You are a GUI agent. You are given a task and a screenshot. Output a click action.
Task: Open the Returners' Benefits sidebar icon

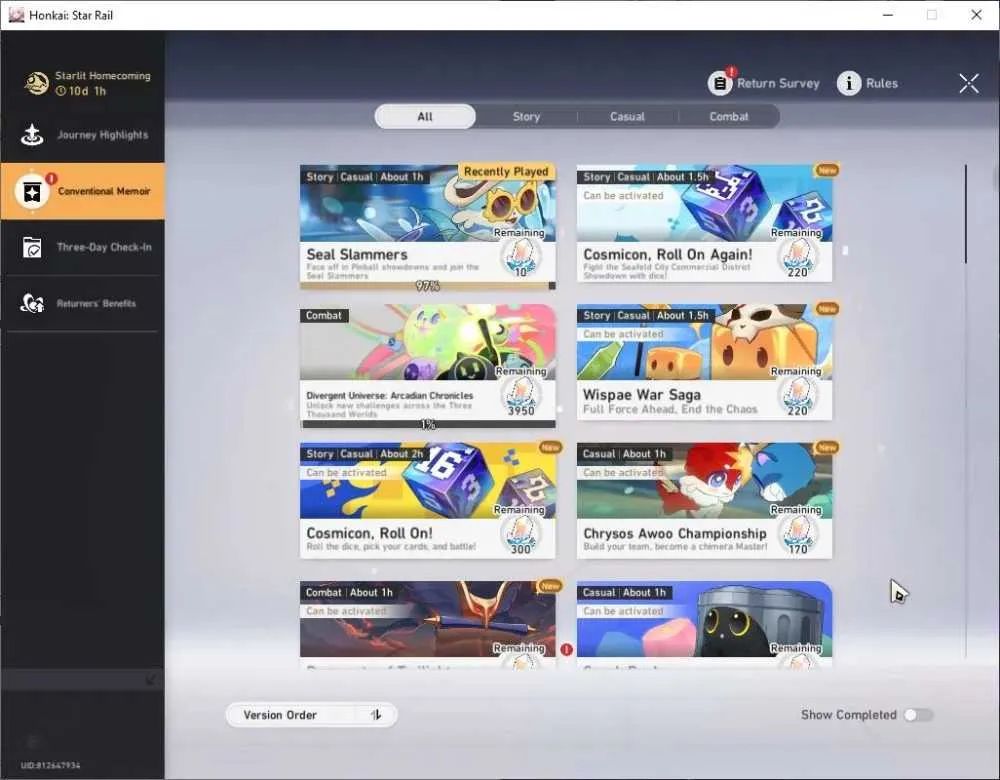[x=32, y=303]
